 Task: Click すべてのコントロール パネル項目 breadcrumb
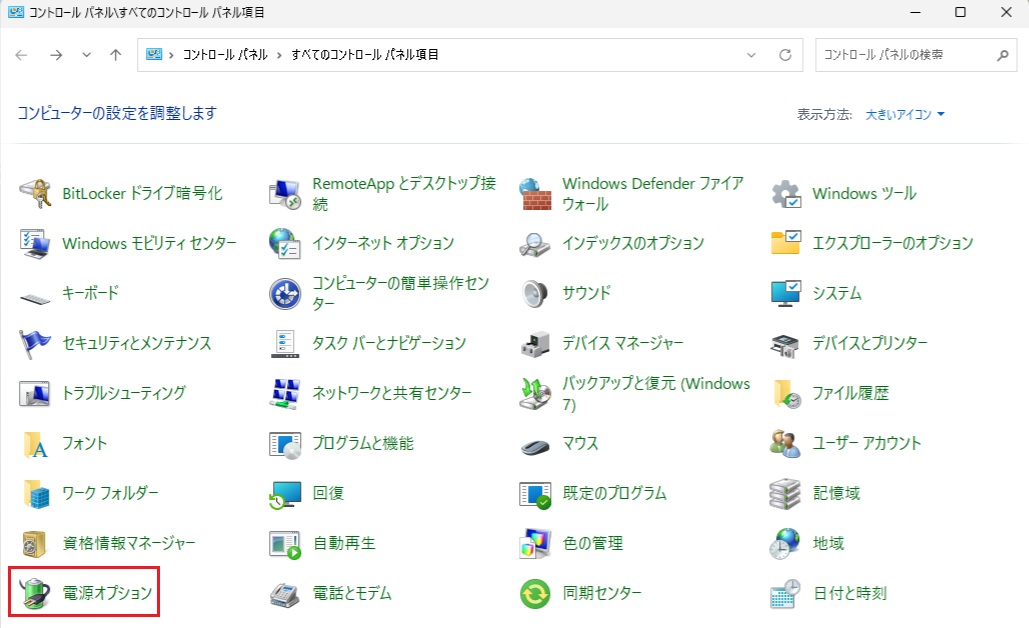point(364,54)
